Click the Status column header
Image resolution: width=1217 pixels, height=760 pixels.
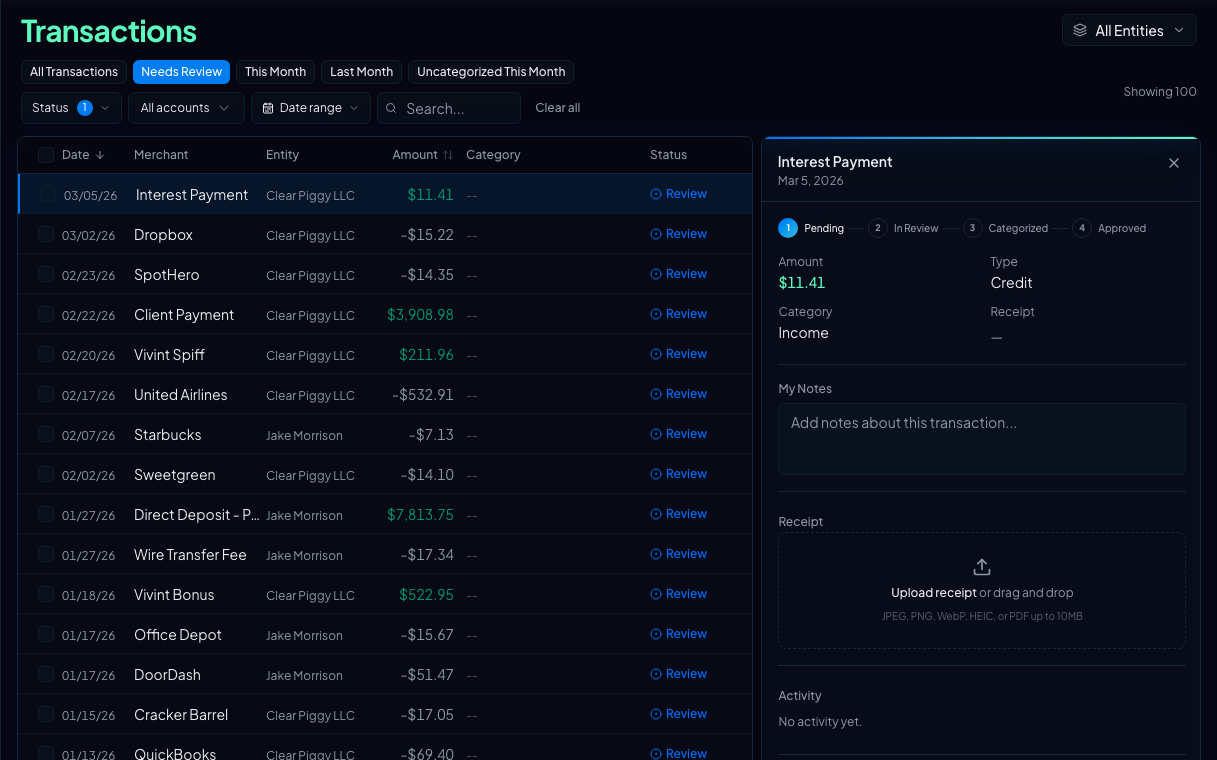click(668, 155)
